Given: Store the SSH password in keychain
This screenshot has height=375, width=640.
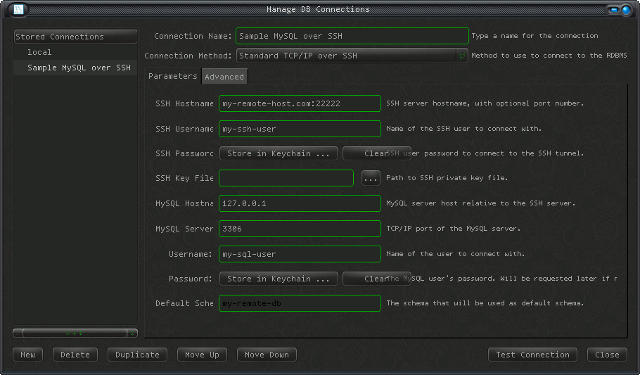Looking at the screenshot, I should coord(279,153).
